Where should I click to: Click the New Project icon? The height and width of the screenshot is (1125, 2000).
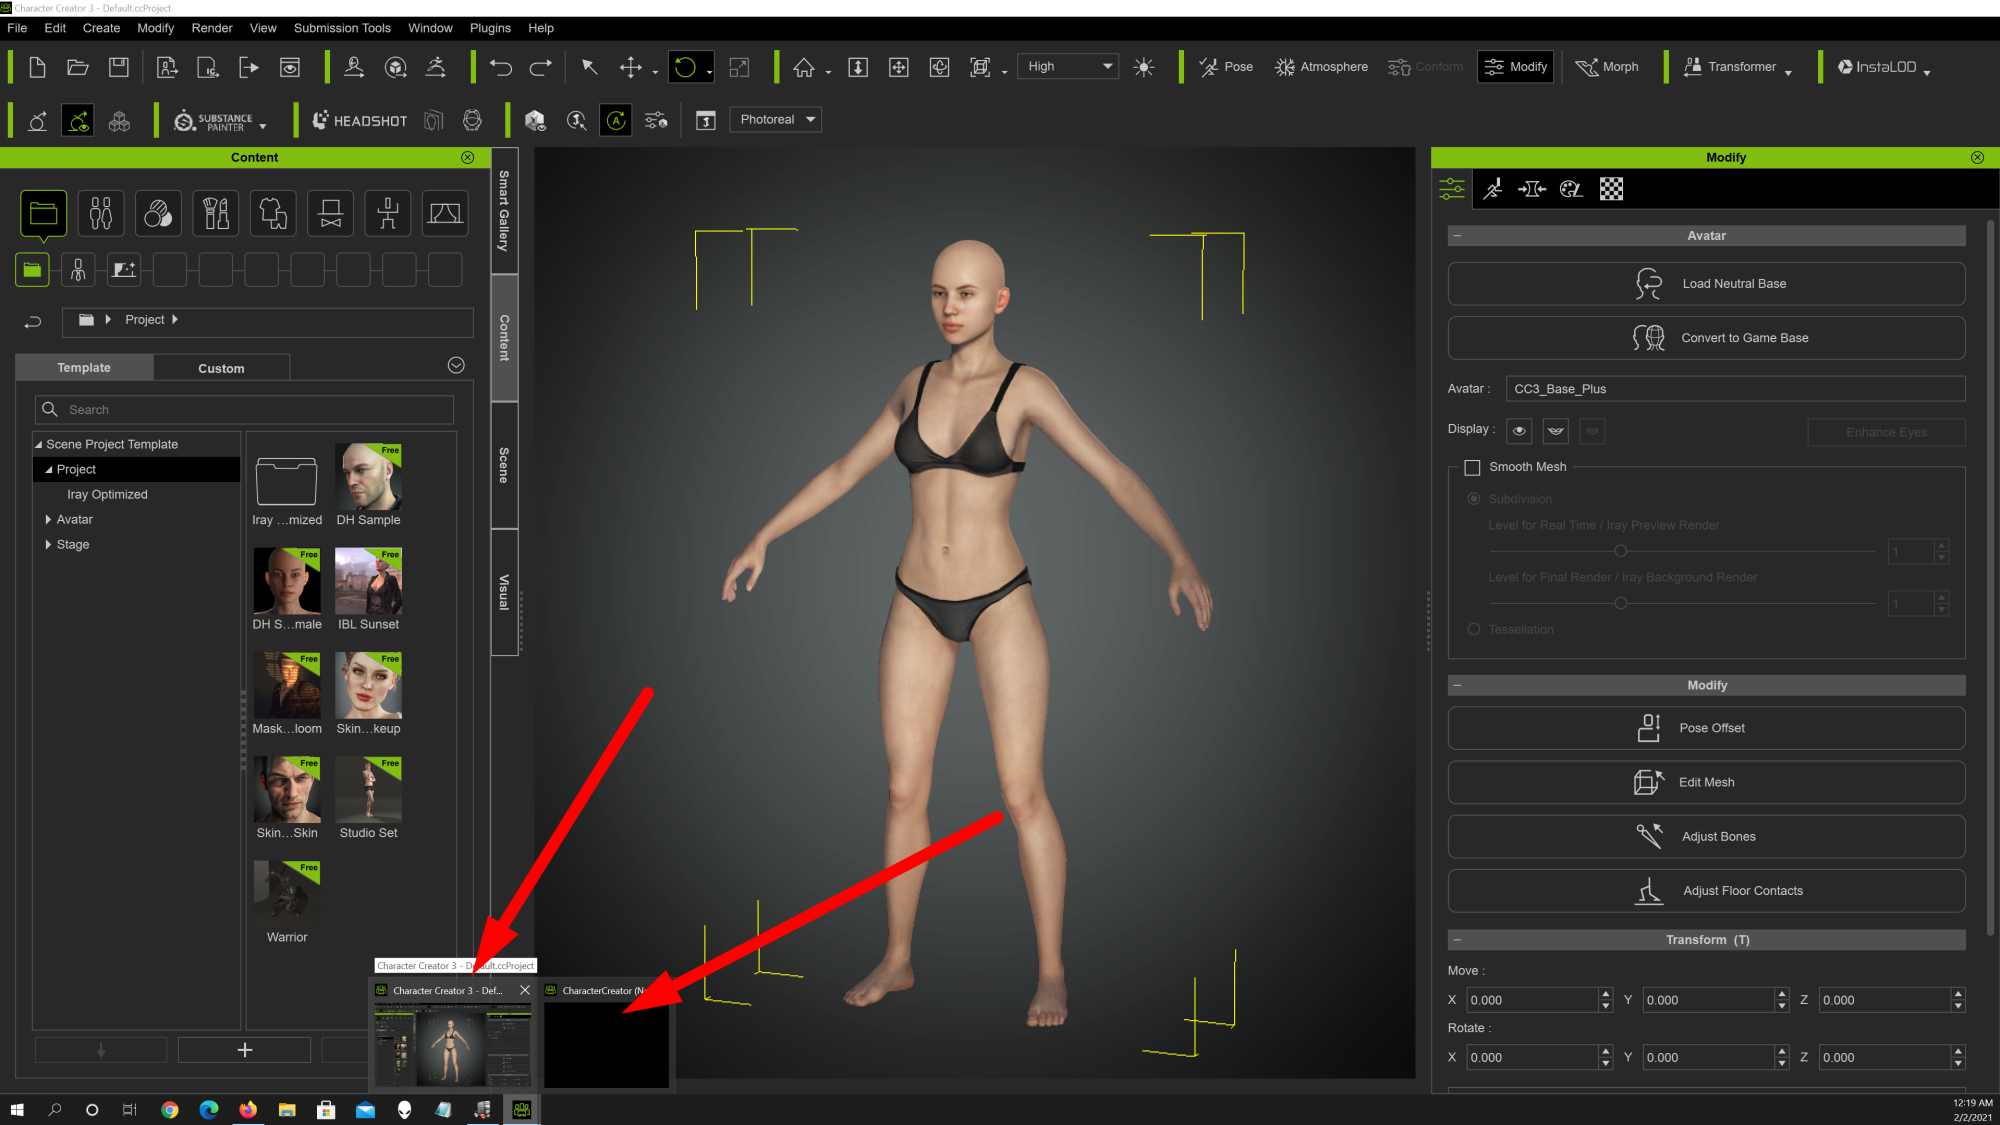pyautogui.click(x=37, y=67)
